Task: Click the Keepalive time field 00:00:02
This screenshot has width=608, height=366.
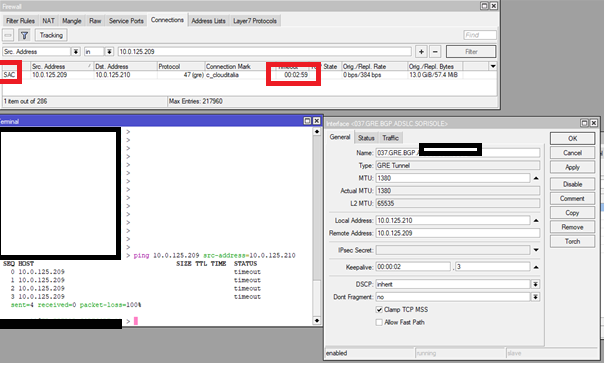Action: [413, 267]
